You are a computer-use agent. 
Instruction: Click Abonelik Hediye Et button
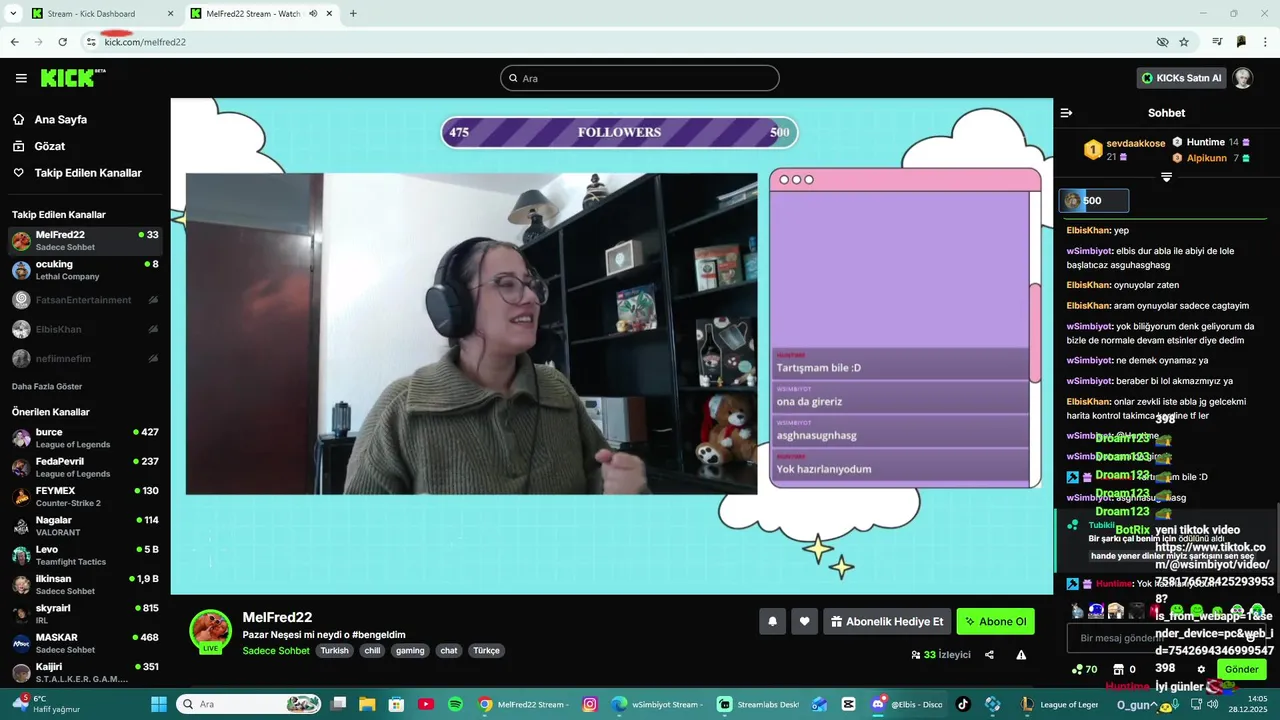pos(886,621)
